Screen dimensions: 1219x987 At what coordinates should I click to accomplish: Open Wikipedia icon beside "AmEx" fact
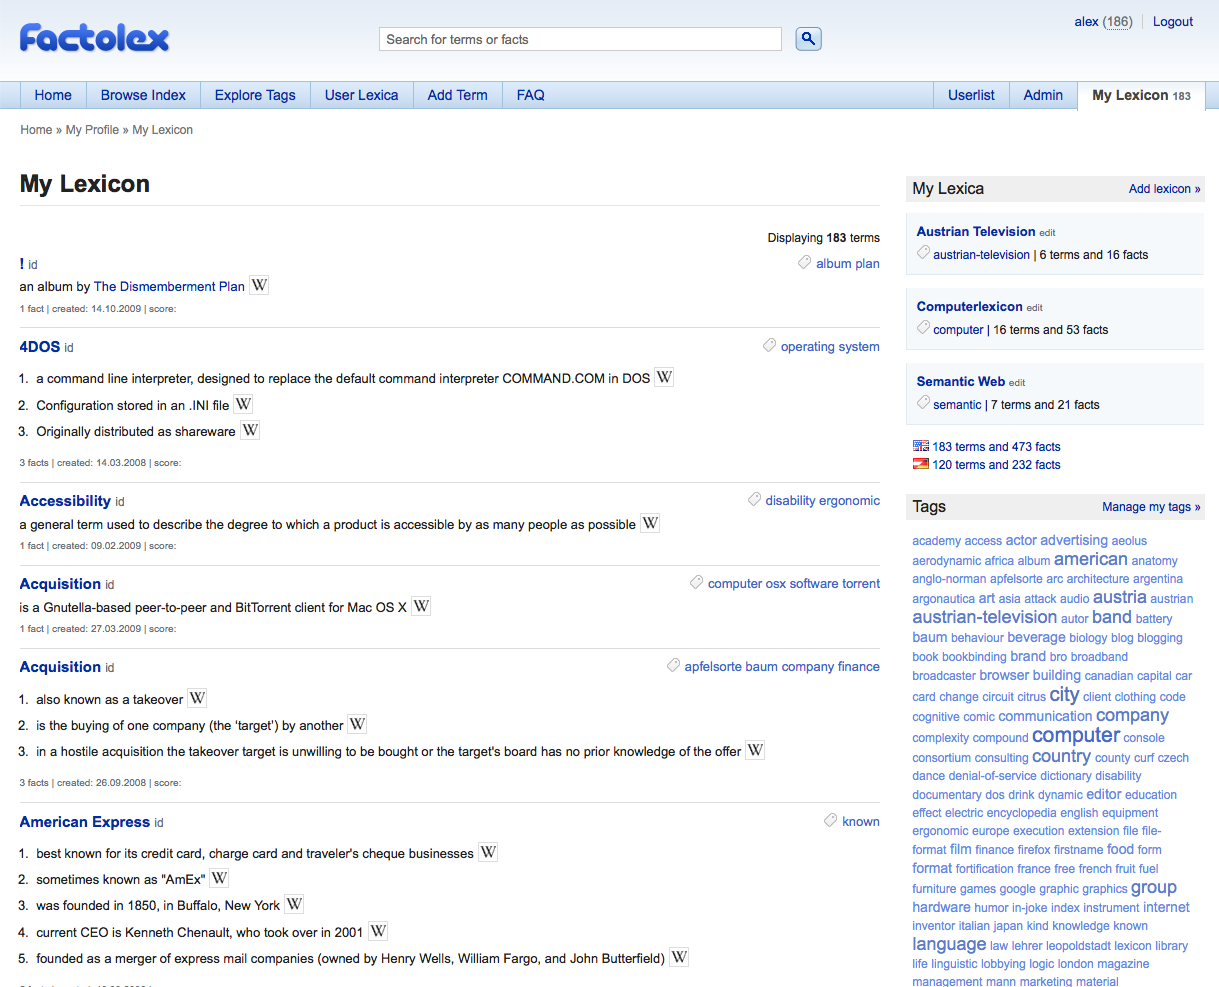click(x=219, y=878)
